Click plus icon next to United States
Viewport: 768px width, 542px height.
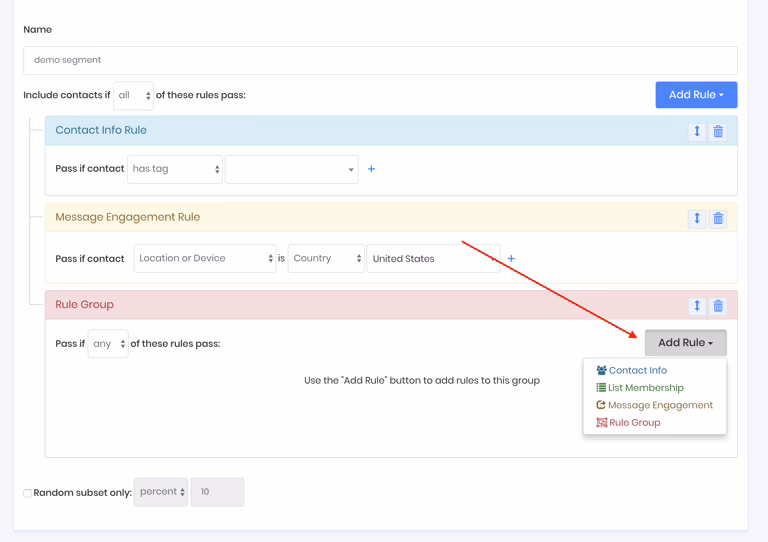511,259
